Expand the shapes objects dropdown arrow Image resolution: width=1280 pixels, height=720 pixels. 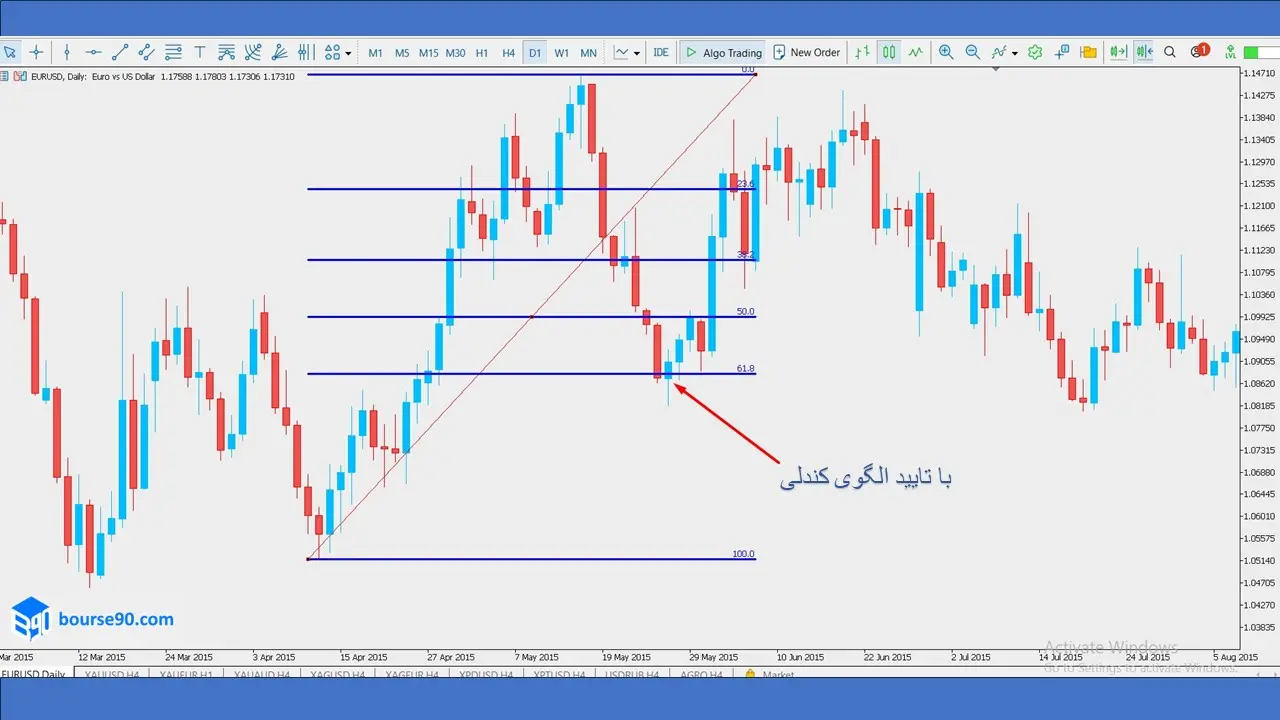348,53
